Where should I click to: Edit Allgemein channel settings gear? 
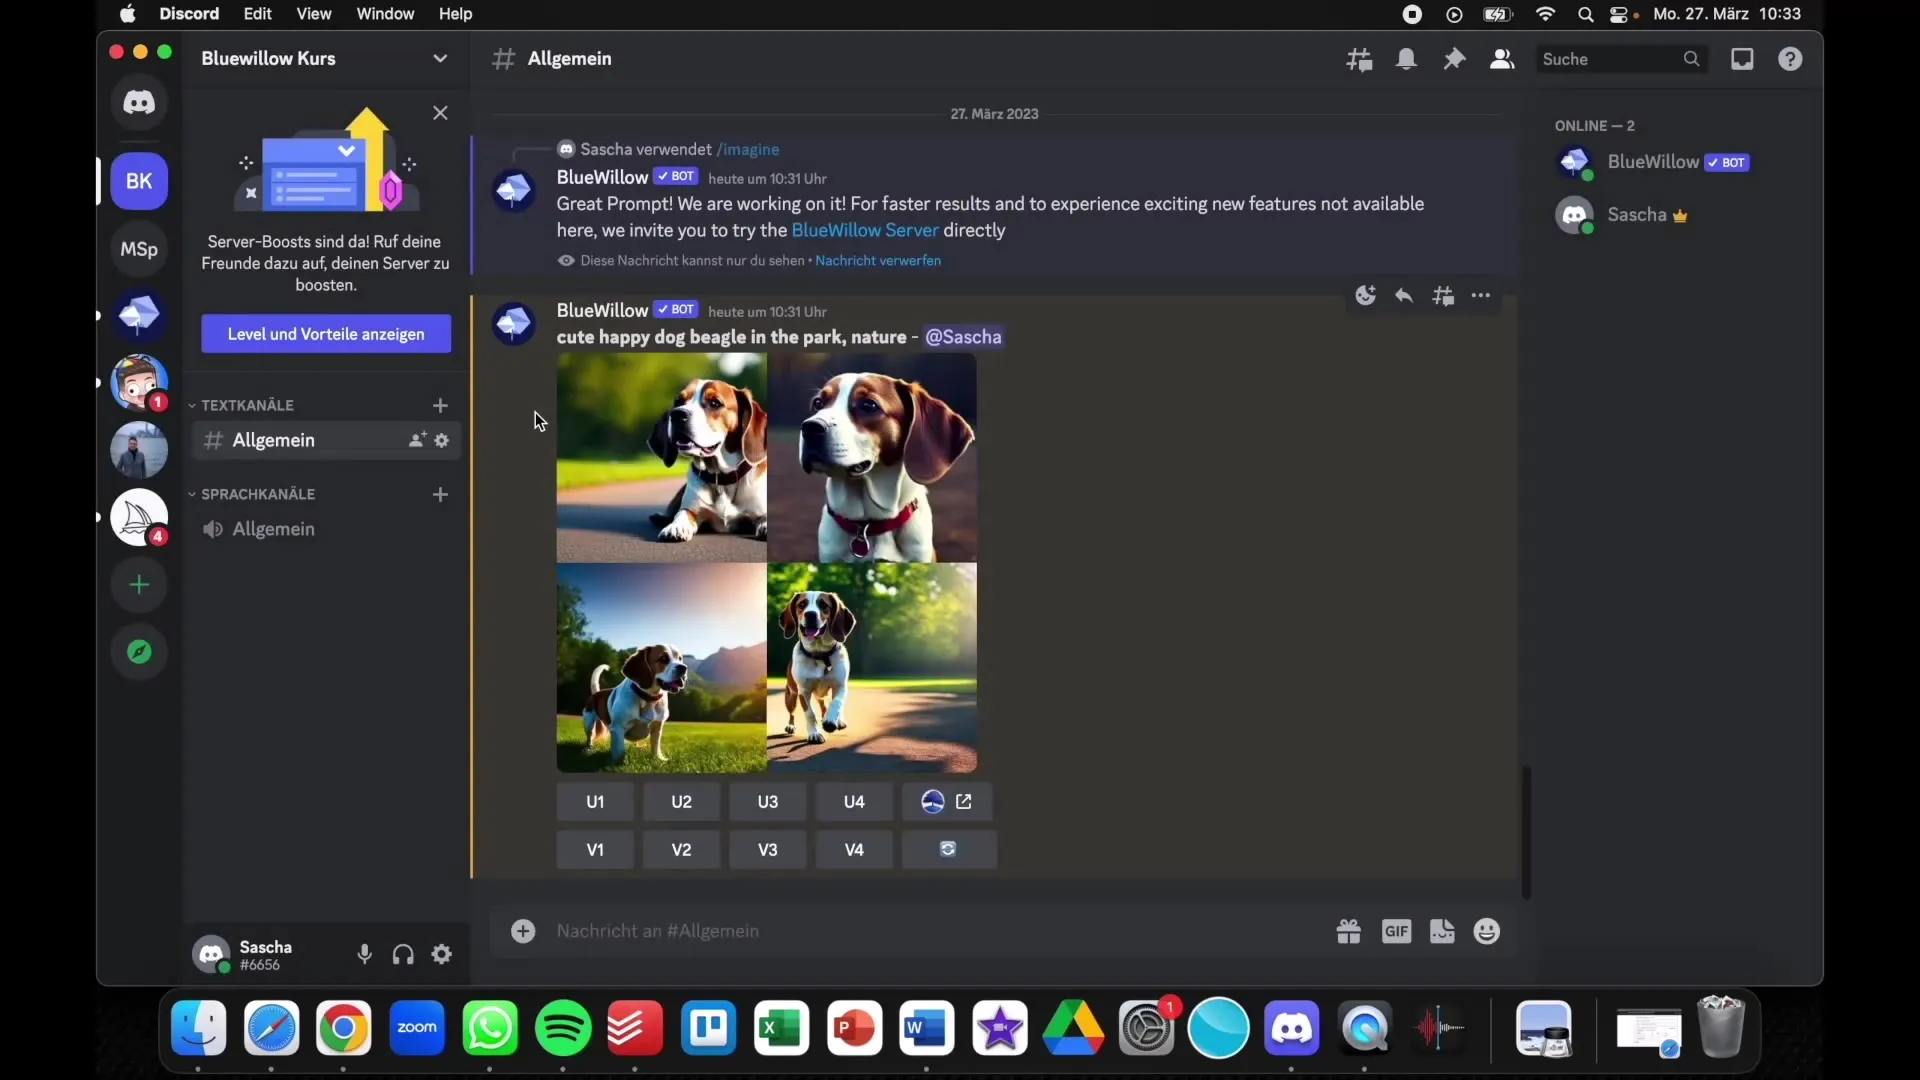pos(442,440)
